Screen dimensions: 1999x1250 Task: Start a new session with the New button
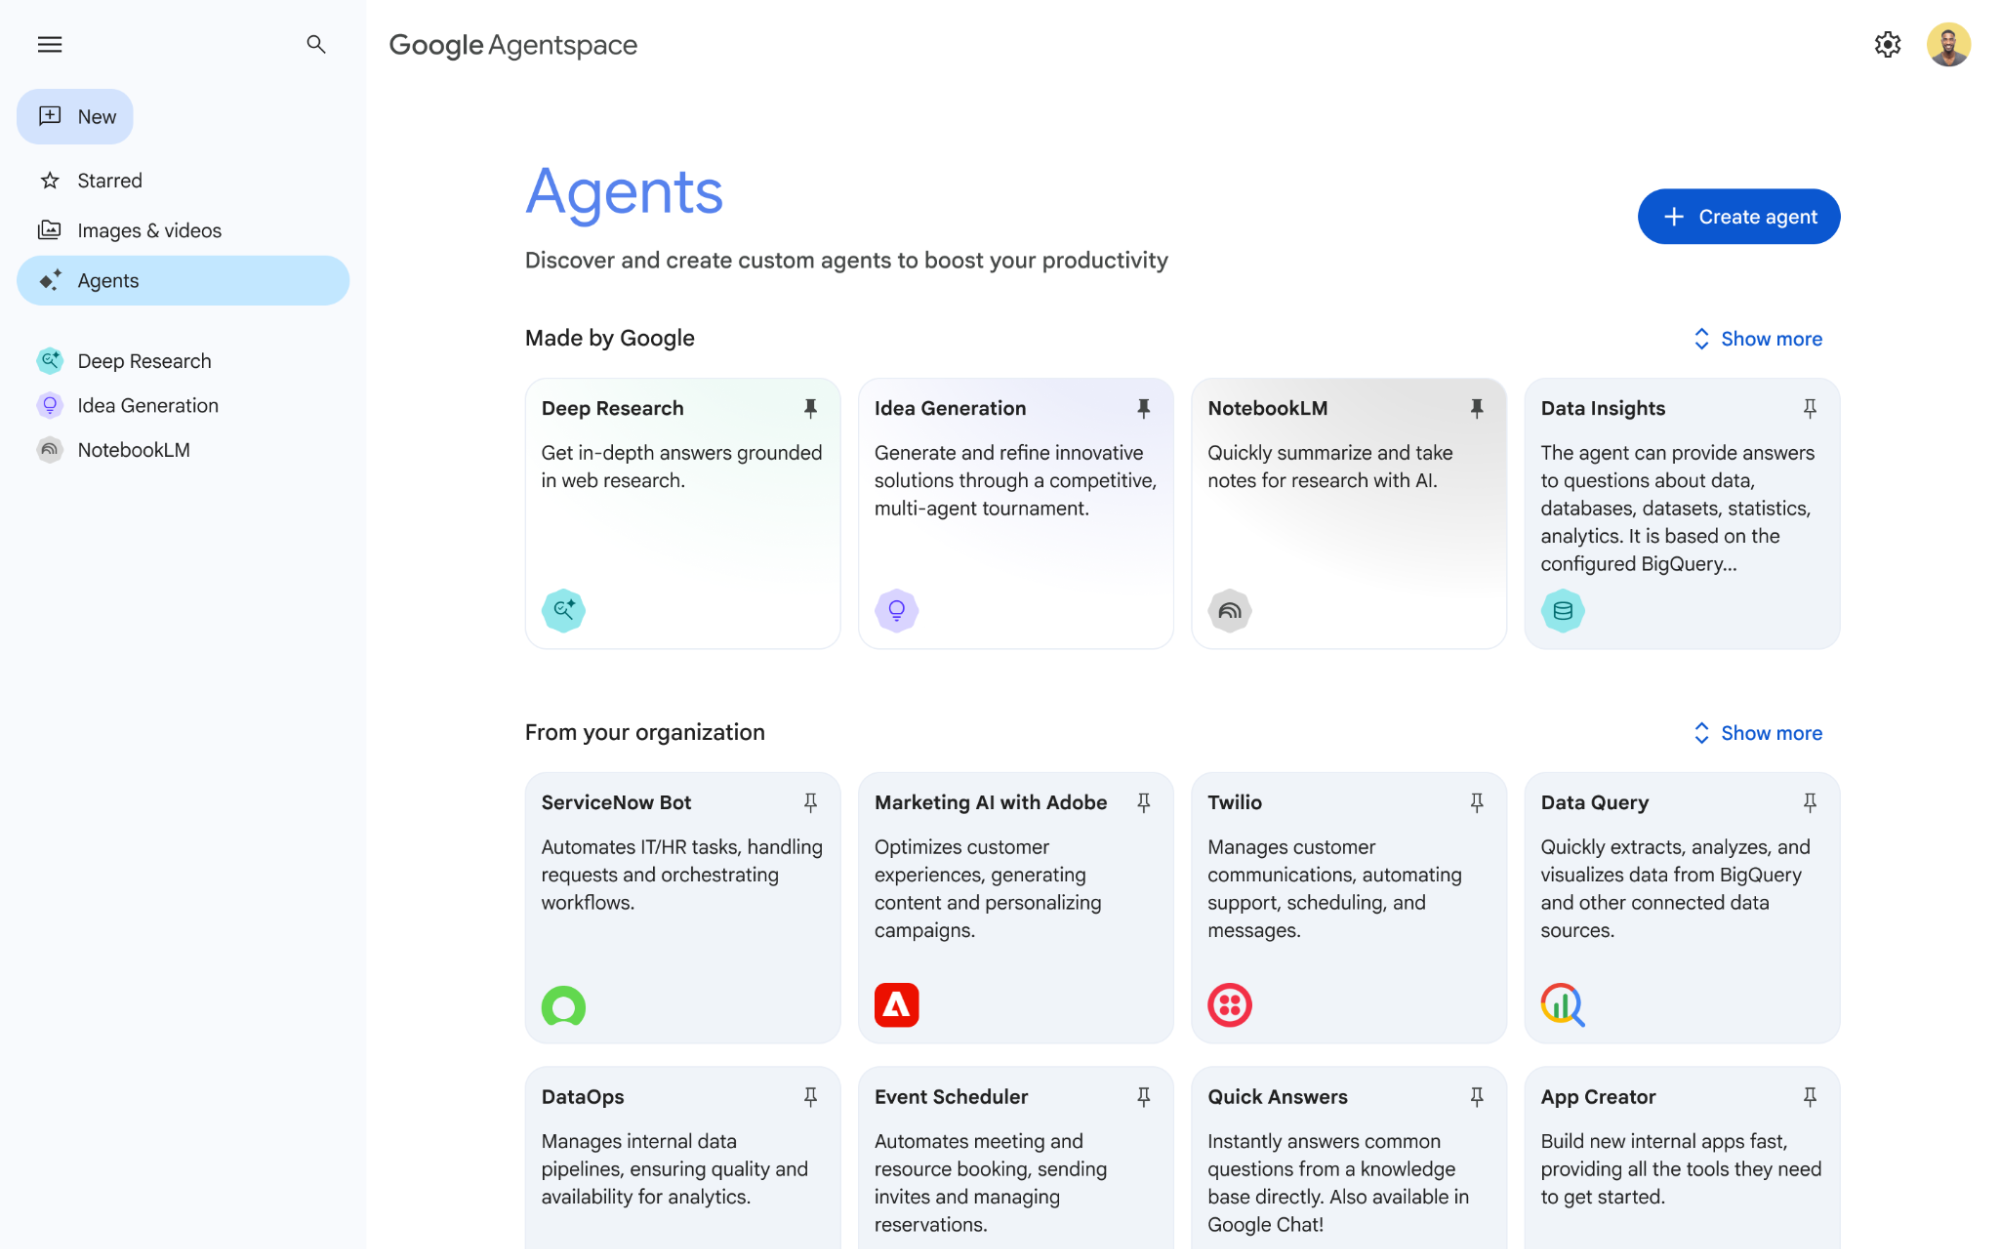tap(75, 116)
